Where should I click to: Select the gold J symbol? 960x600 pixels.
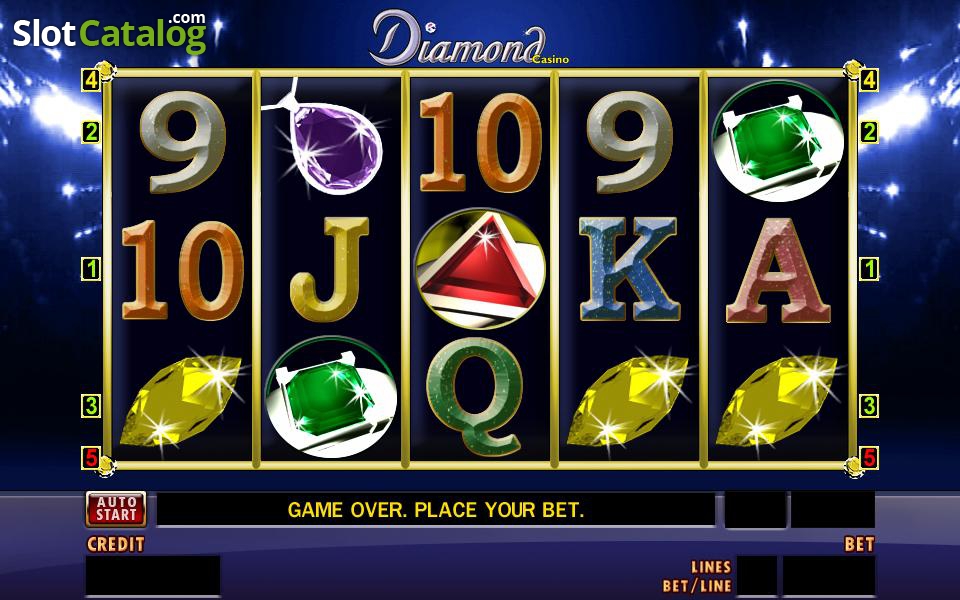pyautogui.click(x=329, y=269)
